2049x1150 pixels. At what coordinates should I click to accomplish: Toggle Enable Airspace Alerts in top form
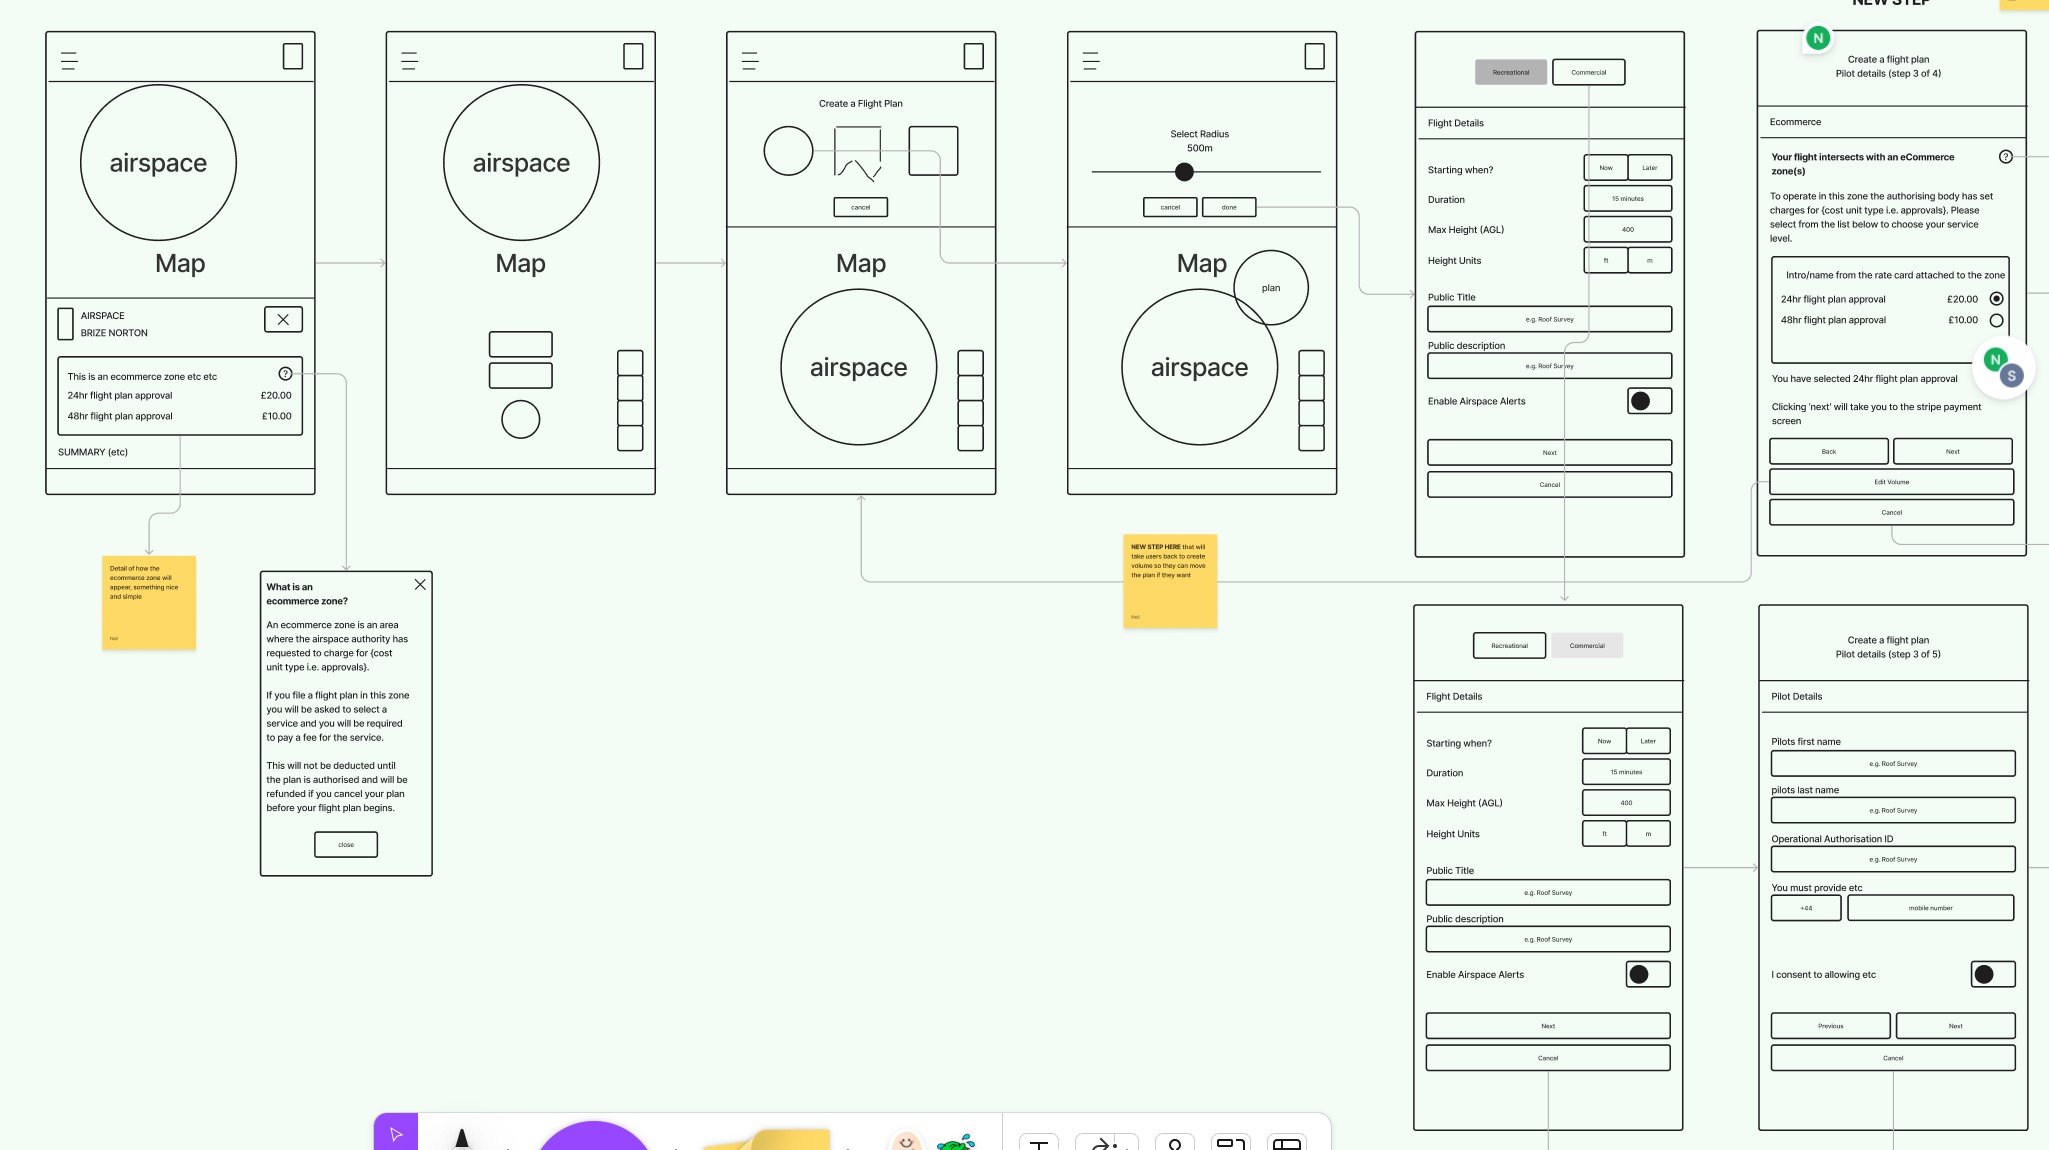click(x=1648, y=401)
